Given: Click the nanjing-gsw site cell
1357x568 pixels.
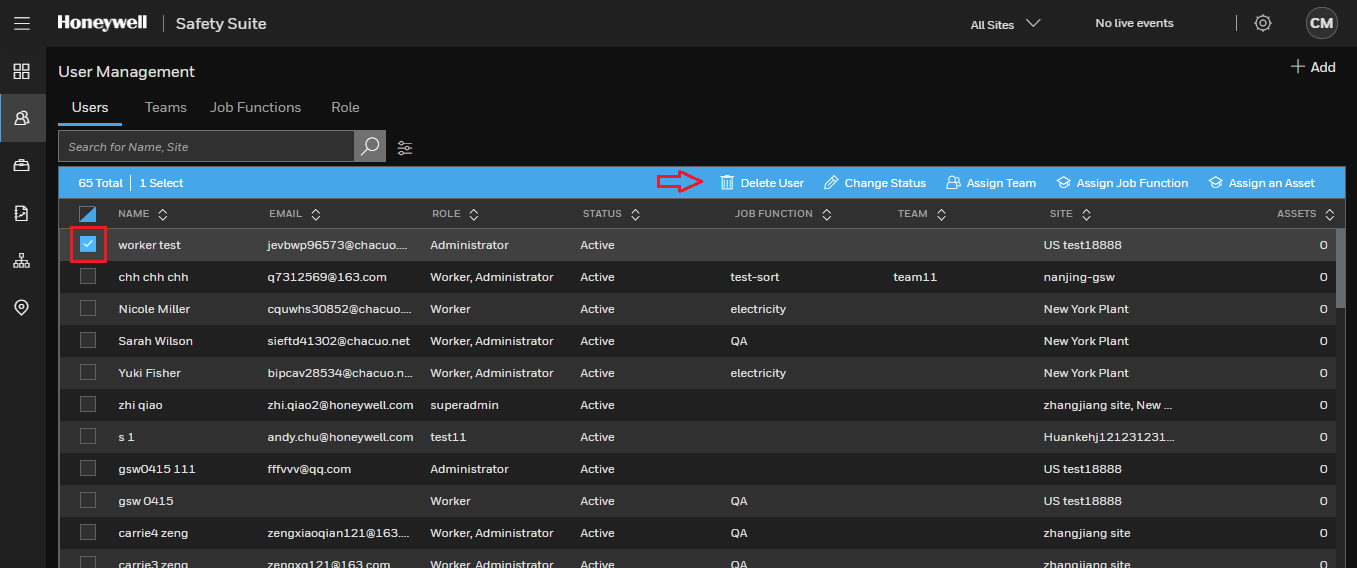Looking at the screenshot, I should click(x=1079, y=277).
